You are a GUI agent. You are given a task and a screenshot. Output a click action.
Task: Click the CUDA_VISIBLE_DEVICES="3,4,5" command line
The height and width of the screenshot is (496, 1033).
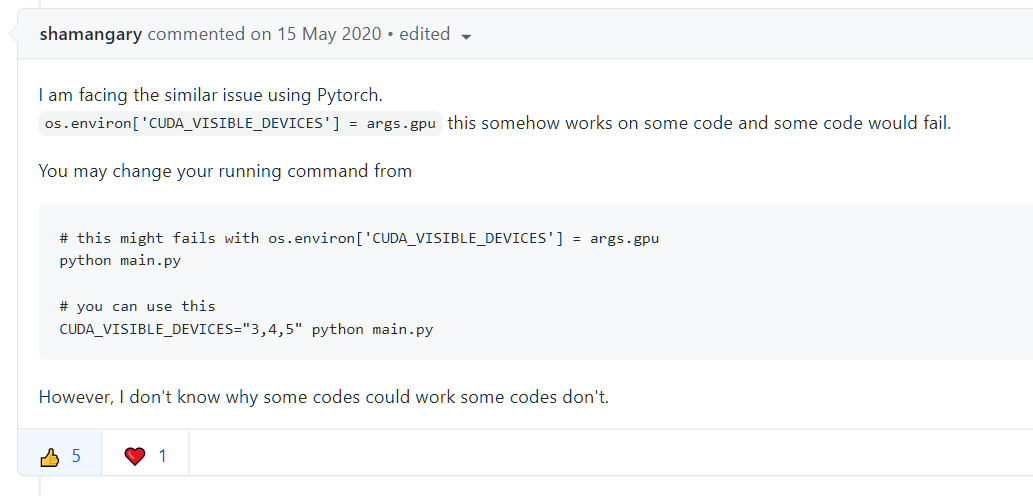[246, 329]
